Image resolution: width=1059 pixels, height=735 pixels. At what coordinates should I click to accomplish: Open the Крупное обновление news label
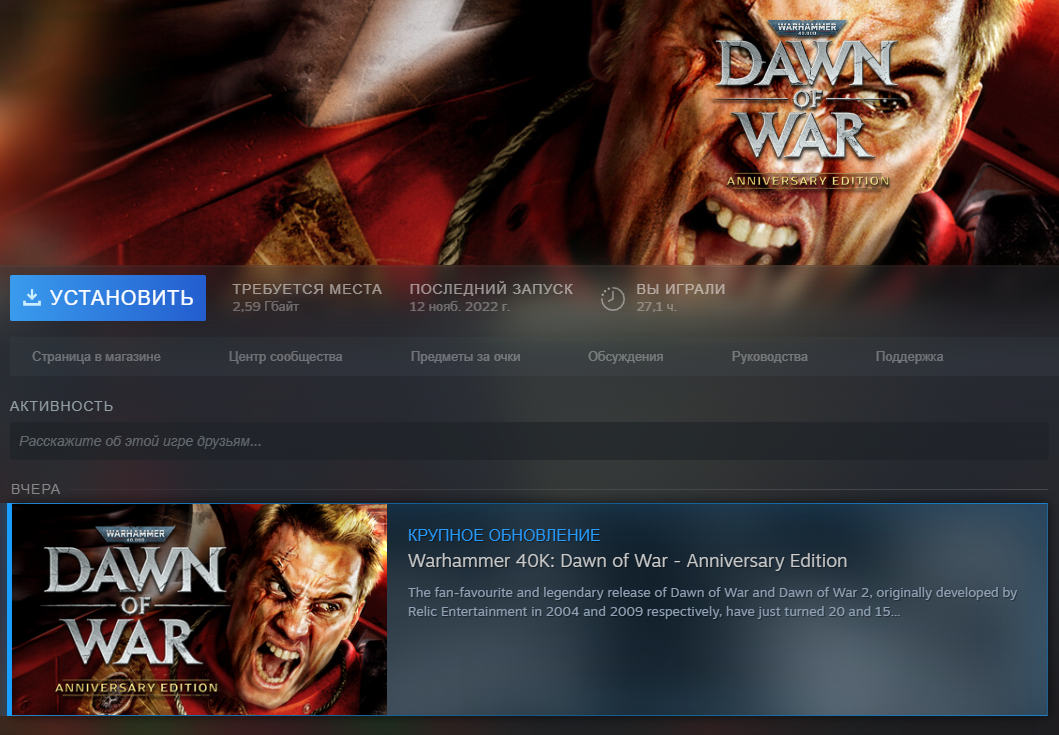click(x=504, y=535)
